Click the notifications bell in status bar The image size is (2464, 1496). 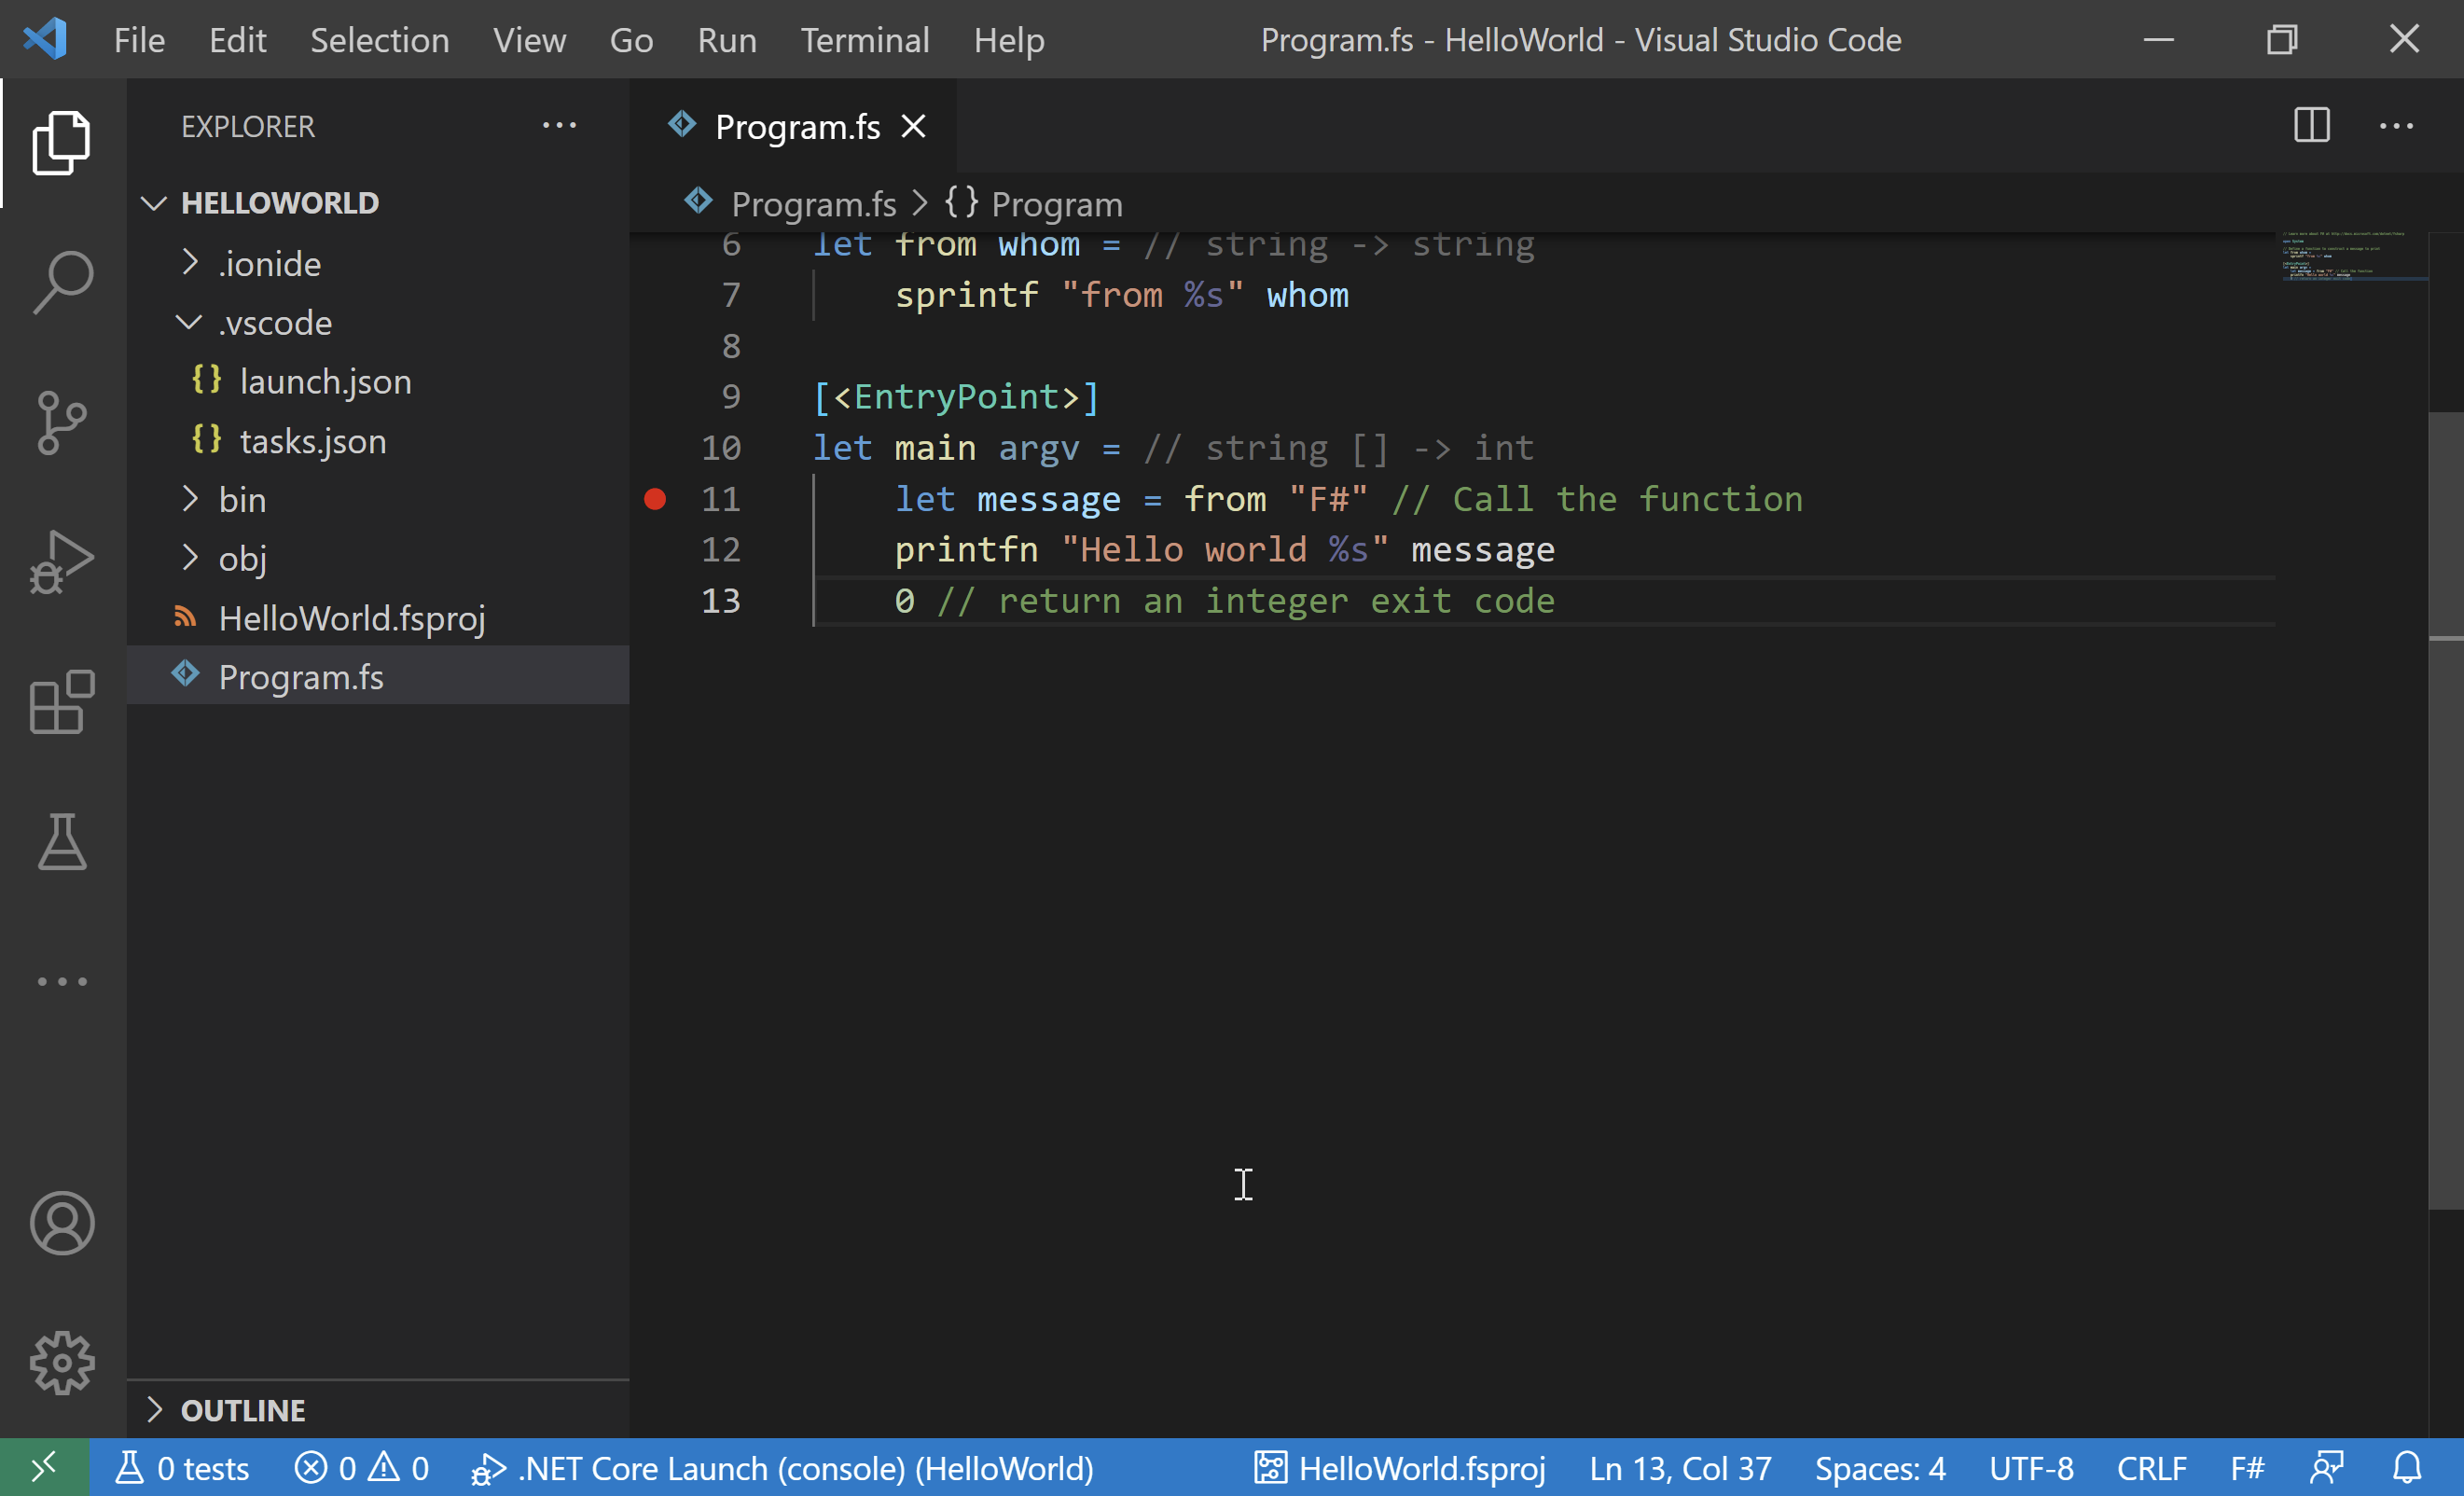point(2407,1468)
